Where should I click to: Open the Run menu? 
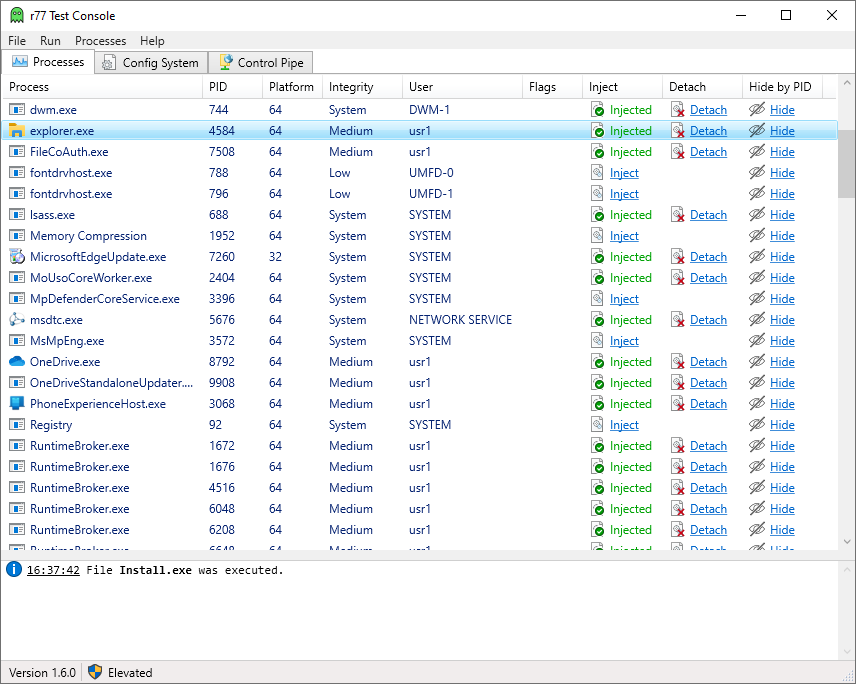coord(50,41)
